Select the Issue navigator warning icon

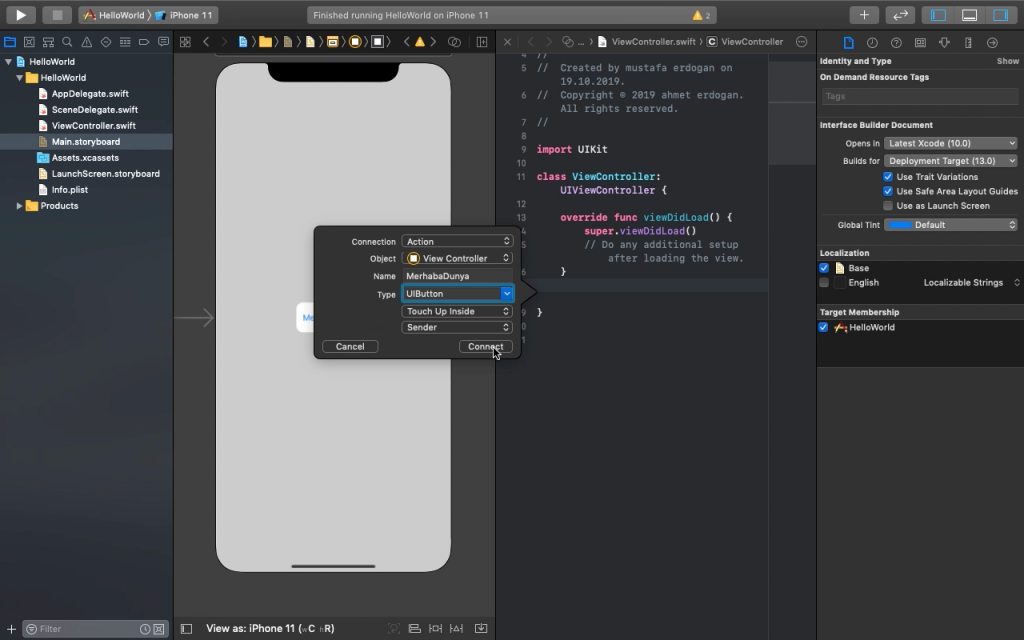pyautogui.click(x=85, y=42)
